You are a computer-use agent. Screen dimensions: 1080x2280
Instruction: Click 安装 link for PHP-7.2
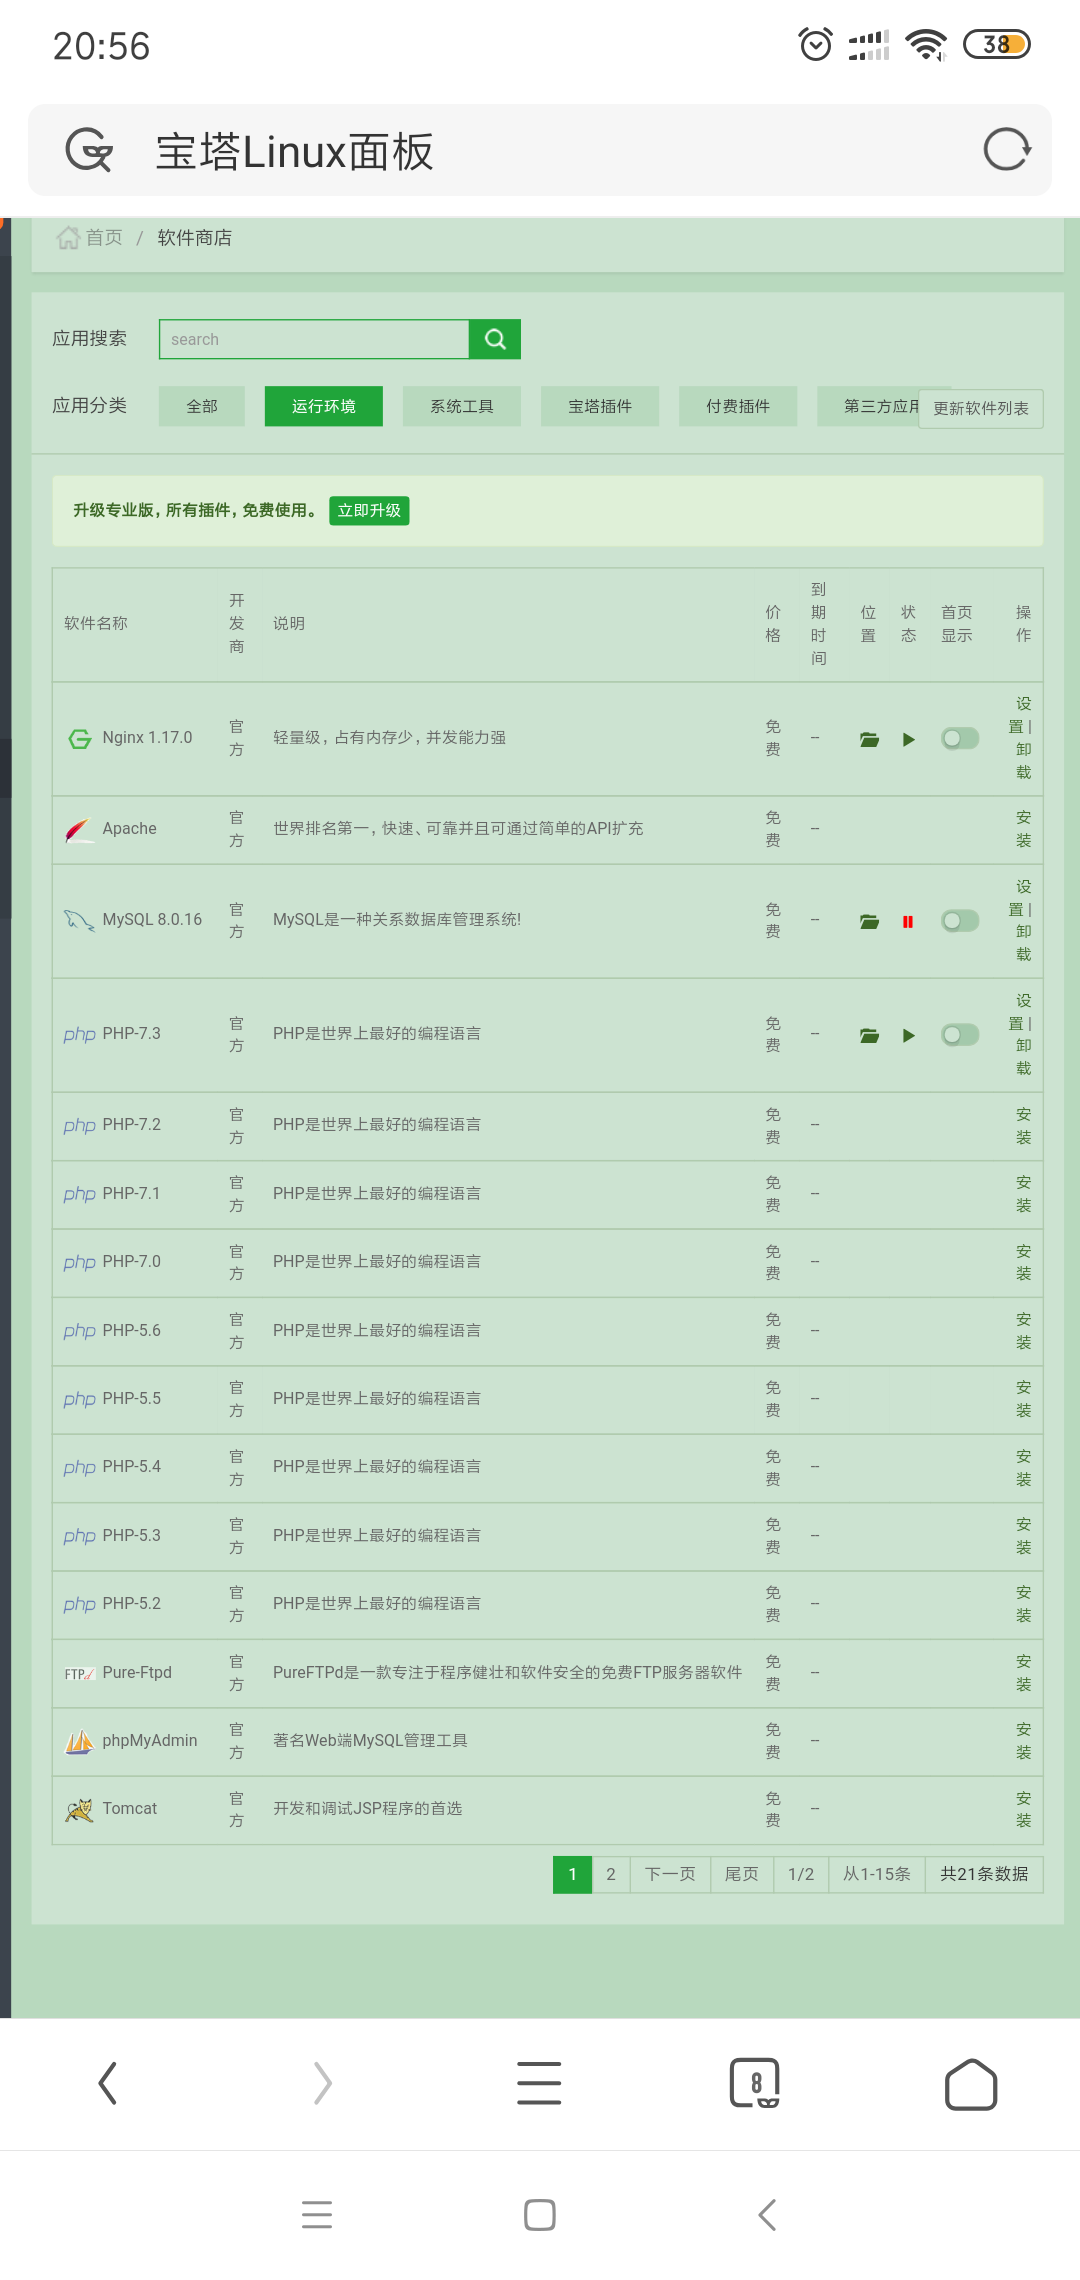1023,1126
